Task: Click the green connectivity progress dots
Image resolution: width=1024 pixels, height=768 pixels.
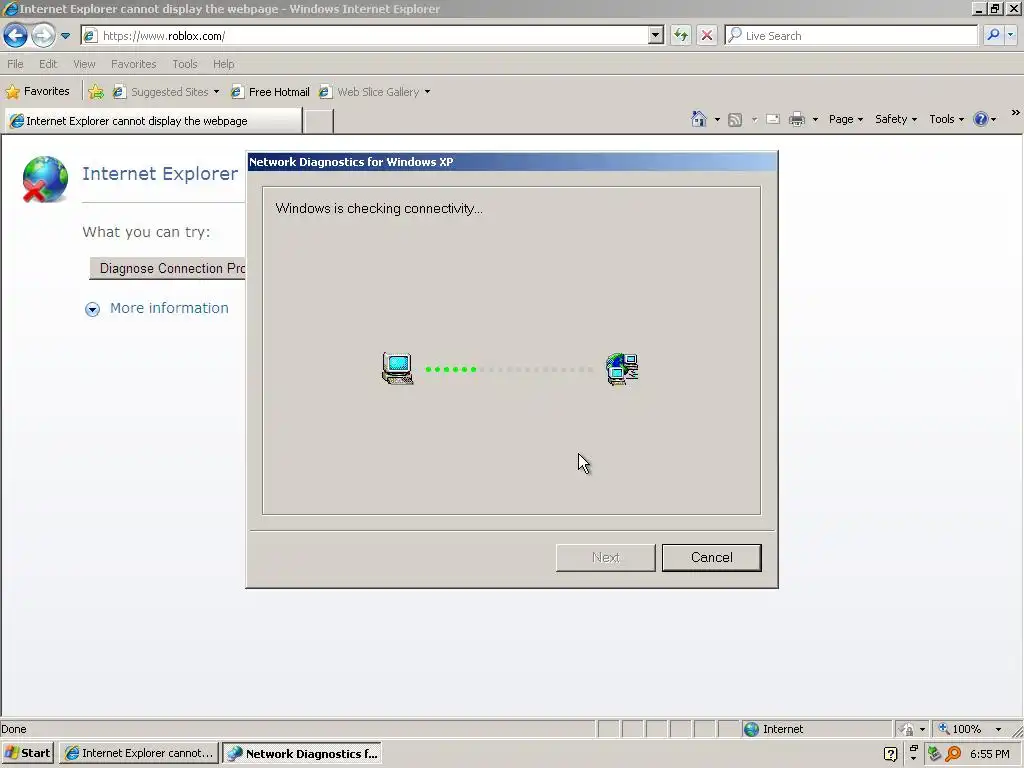Action: coord(451,370)
